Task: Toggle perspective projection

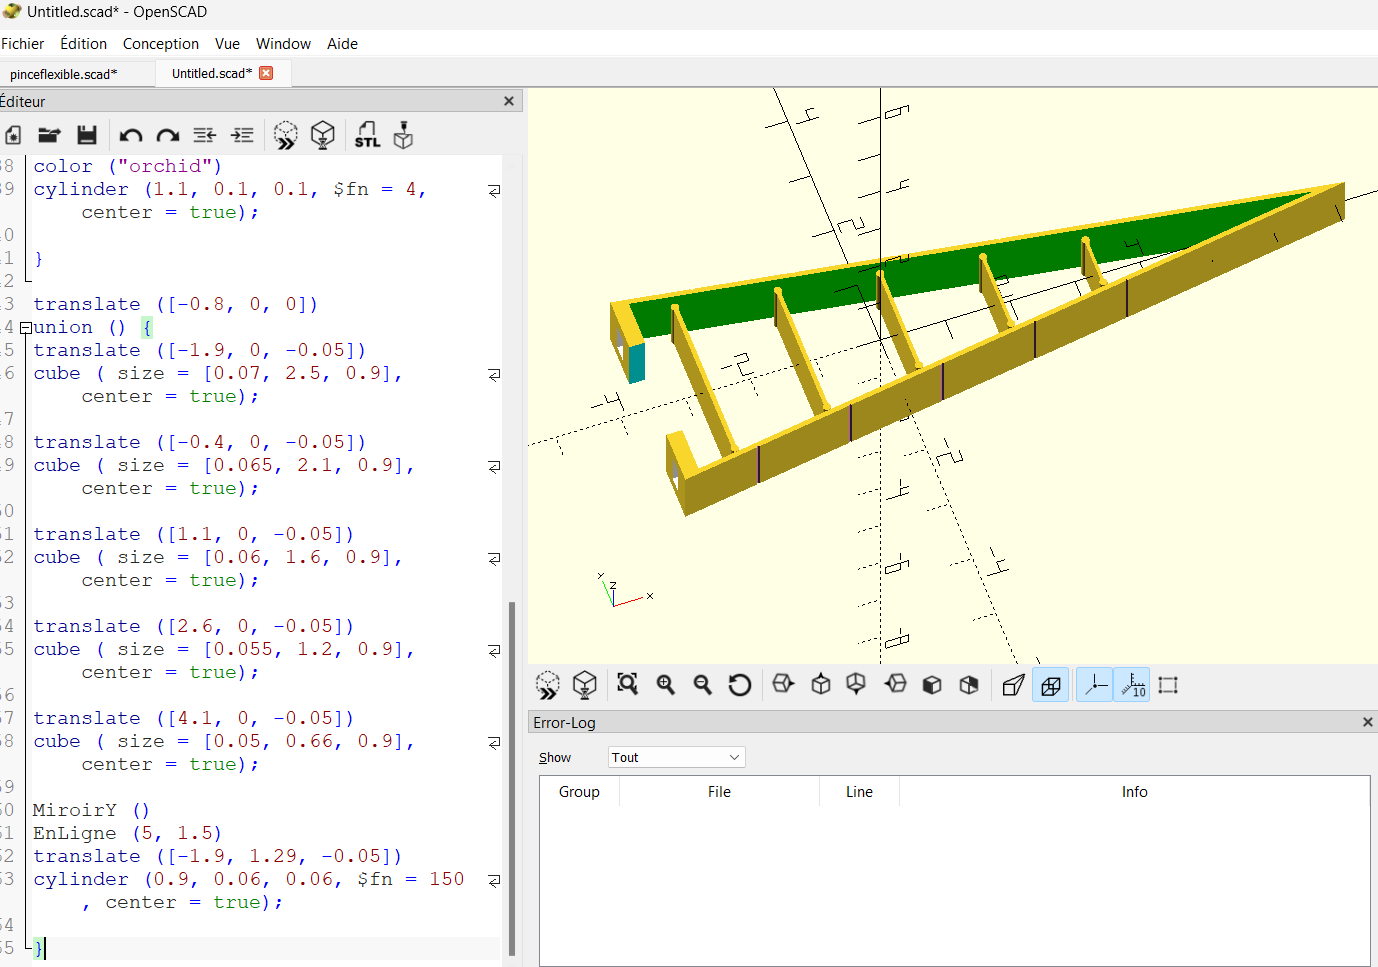Action: point(1013,685)
